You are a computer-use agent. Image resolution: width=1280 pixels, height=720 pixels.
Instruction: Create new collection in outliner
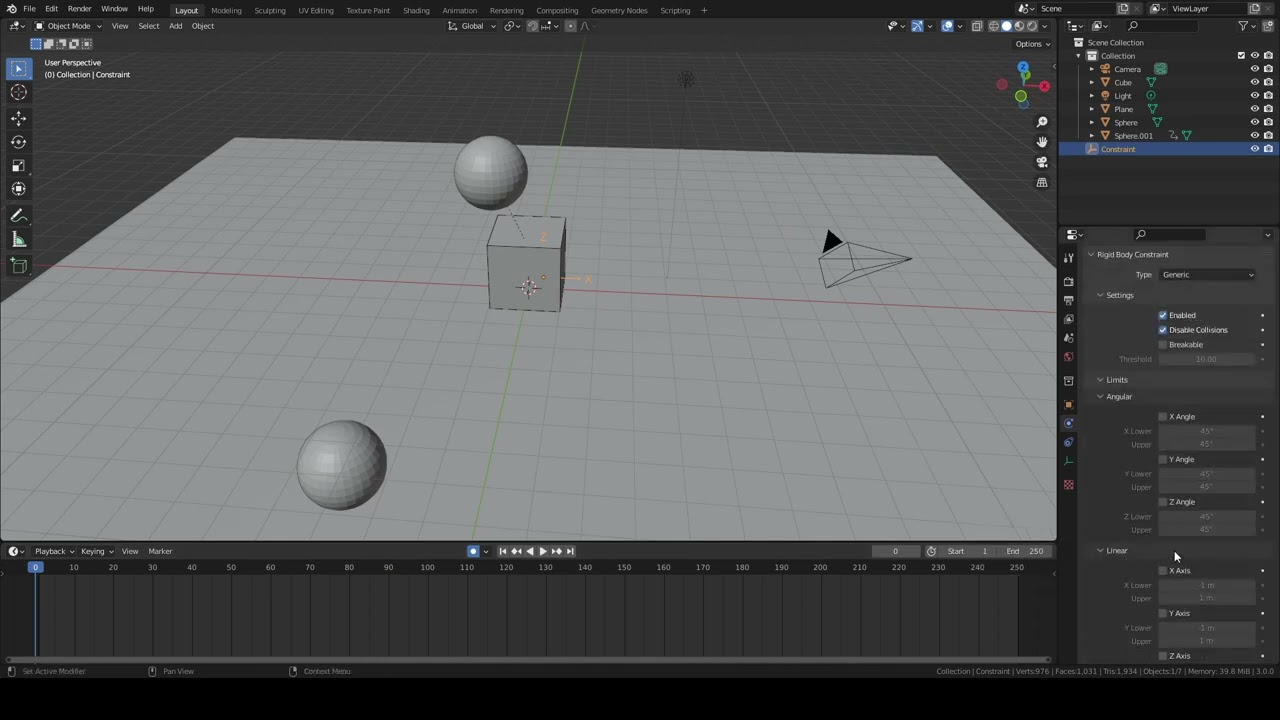tap(1268, 26)
